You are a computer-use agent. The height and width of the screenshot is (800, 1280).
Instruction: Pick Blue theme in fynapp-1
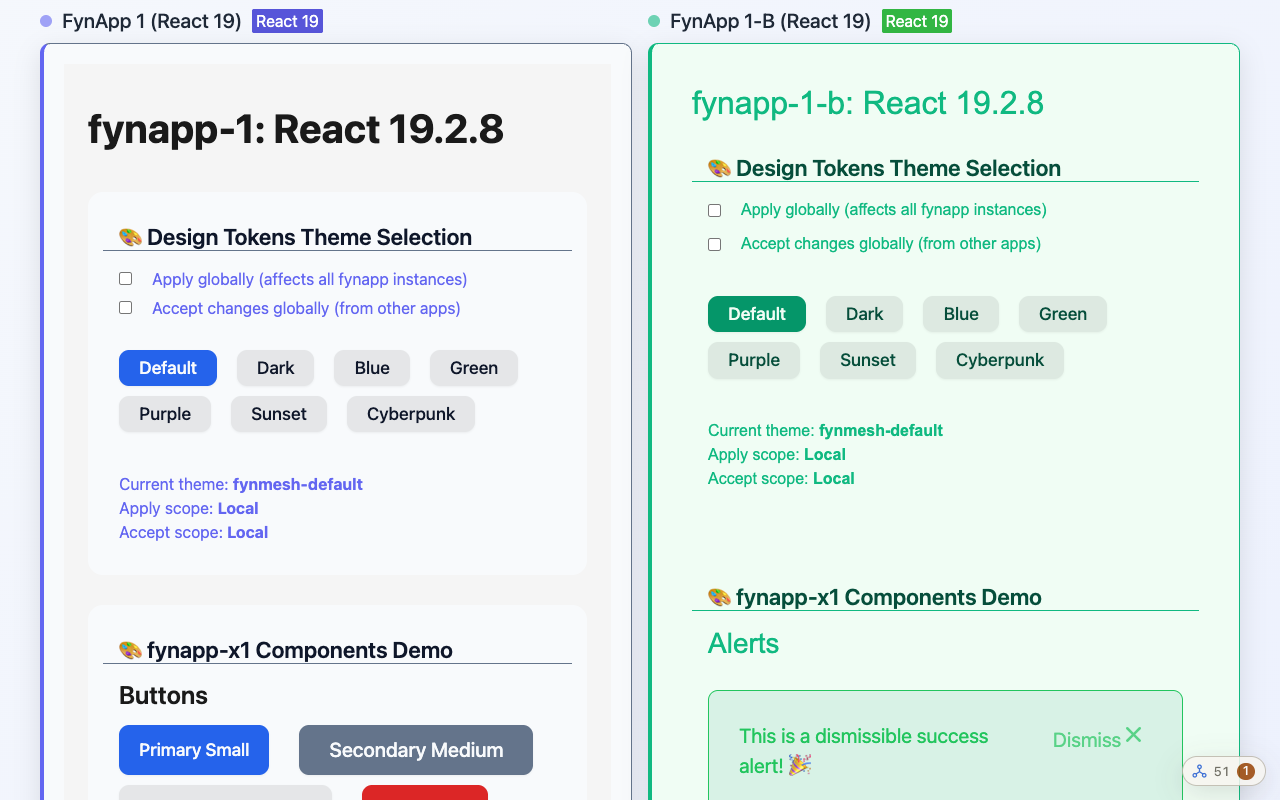372,368
